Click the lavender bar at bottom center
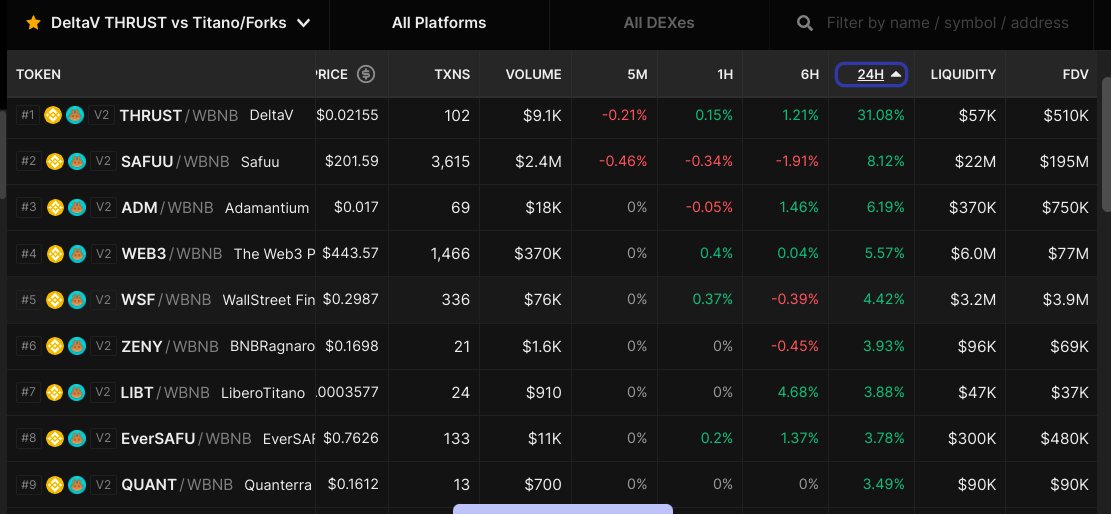1111x514 pixels. click(x=563, y=509)
